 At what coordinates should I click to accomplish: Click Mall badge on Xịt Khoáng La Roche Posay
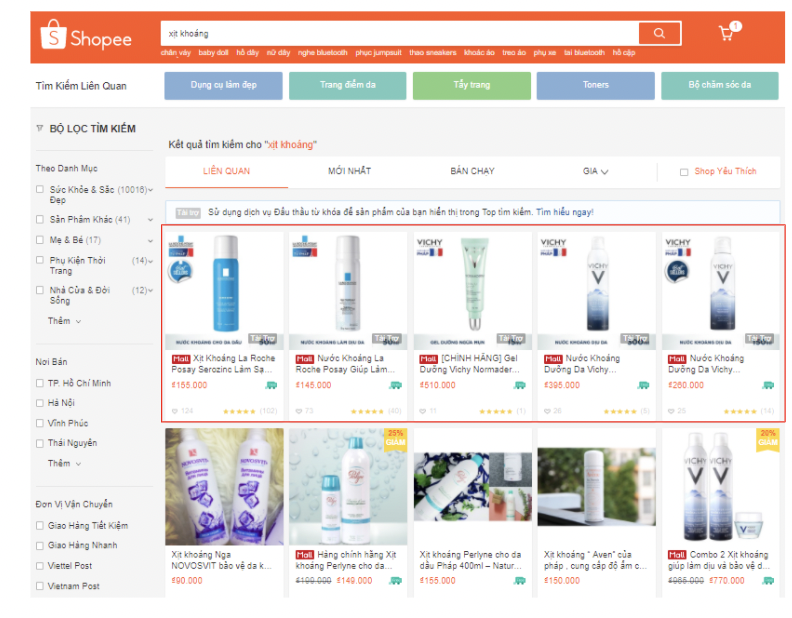tap(181, 359)
